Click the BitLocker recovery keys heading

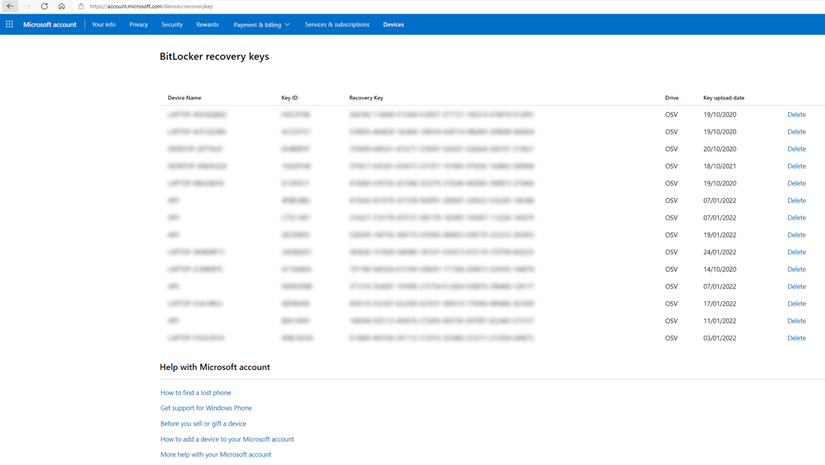point(214,56)
